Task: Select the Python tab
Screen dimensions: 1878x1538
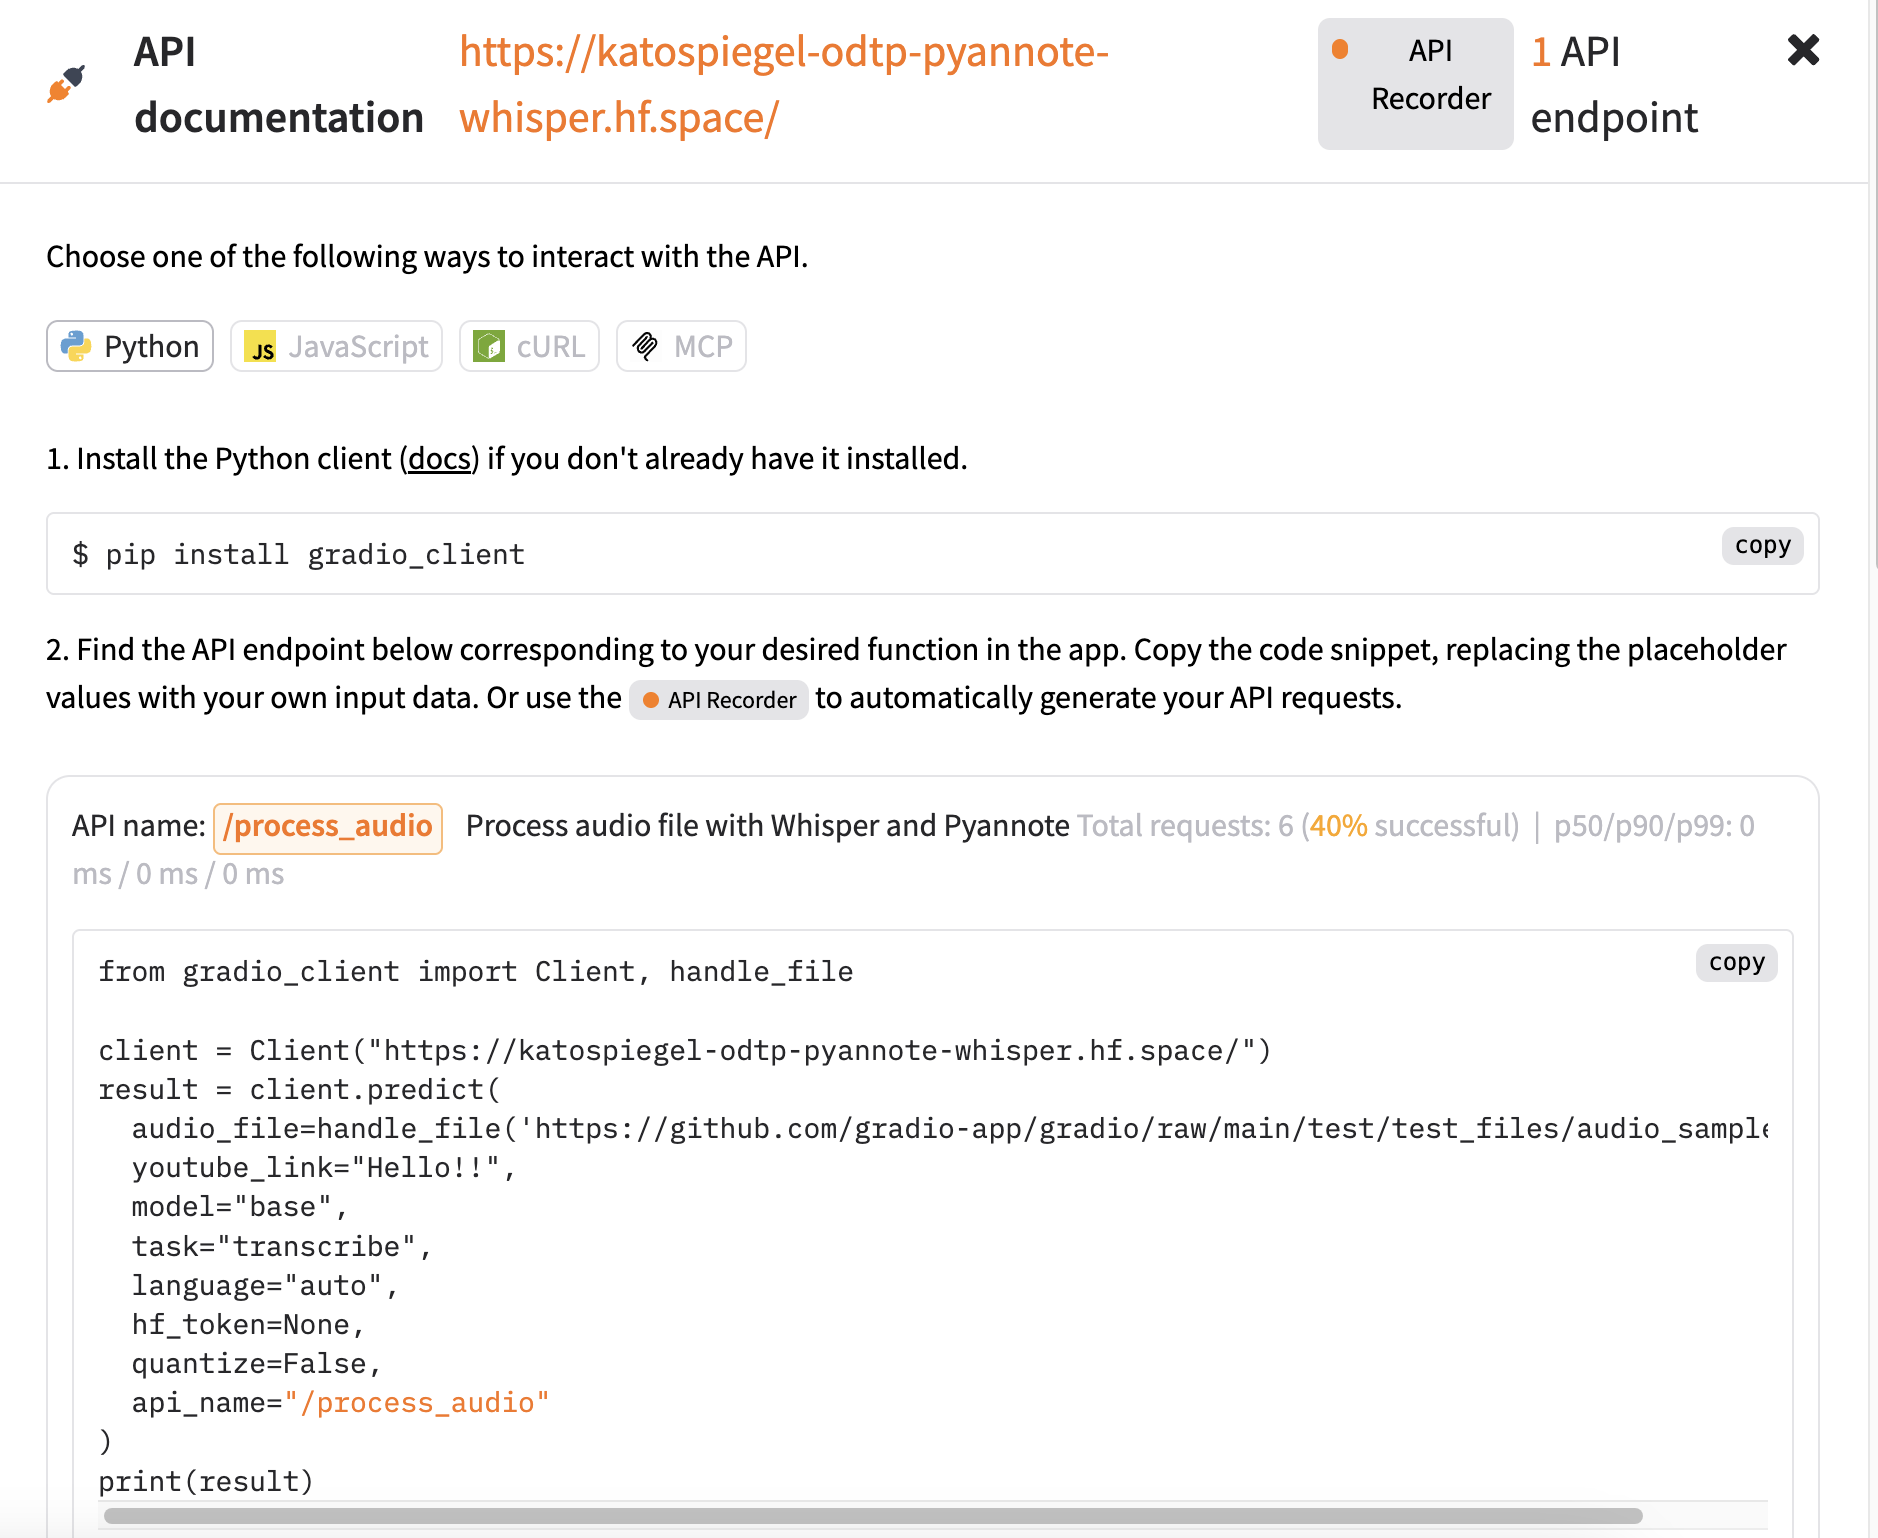Action: point(129,346)
